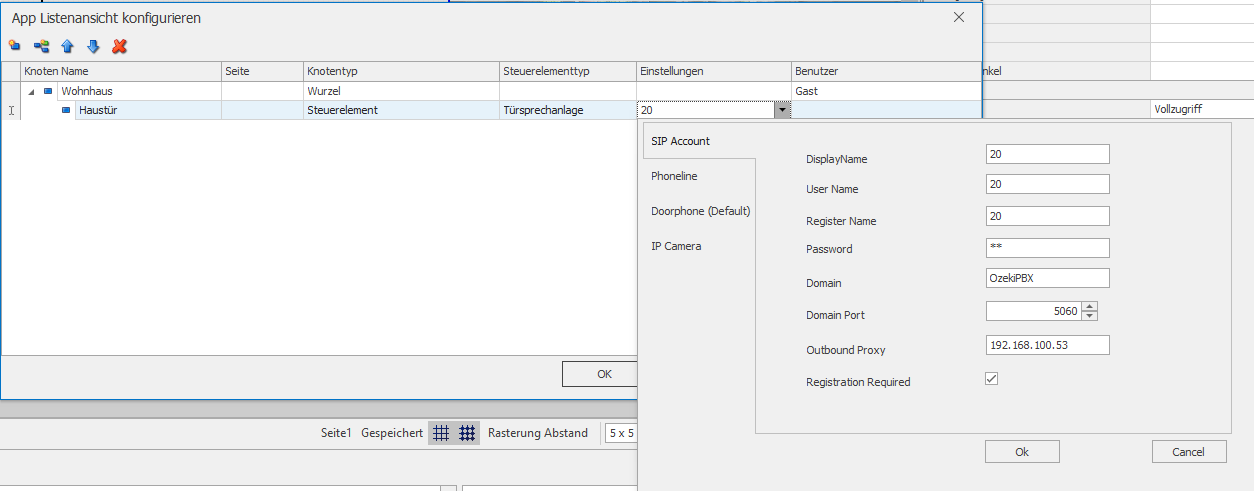Click OK in the App Listenansicht dialog
Image resolution: width=1254 pixels, height=491 pixels.
point(603,374)
